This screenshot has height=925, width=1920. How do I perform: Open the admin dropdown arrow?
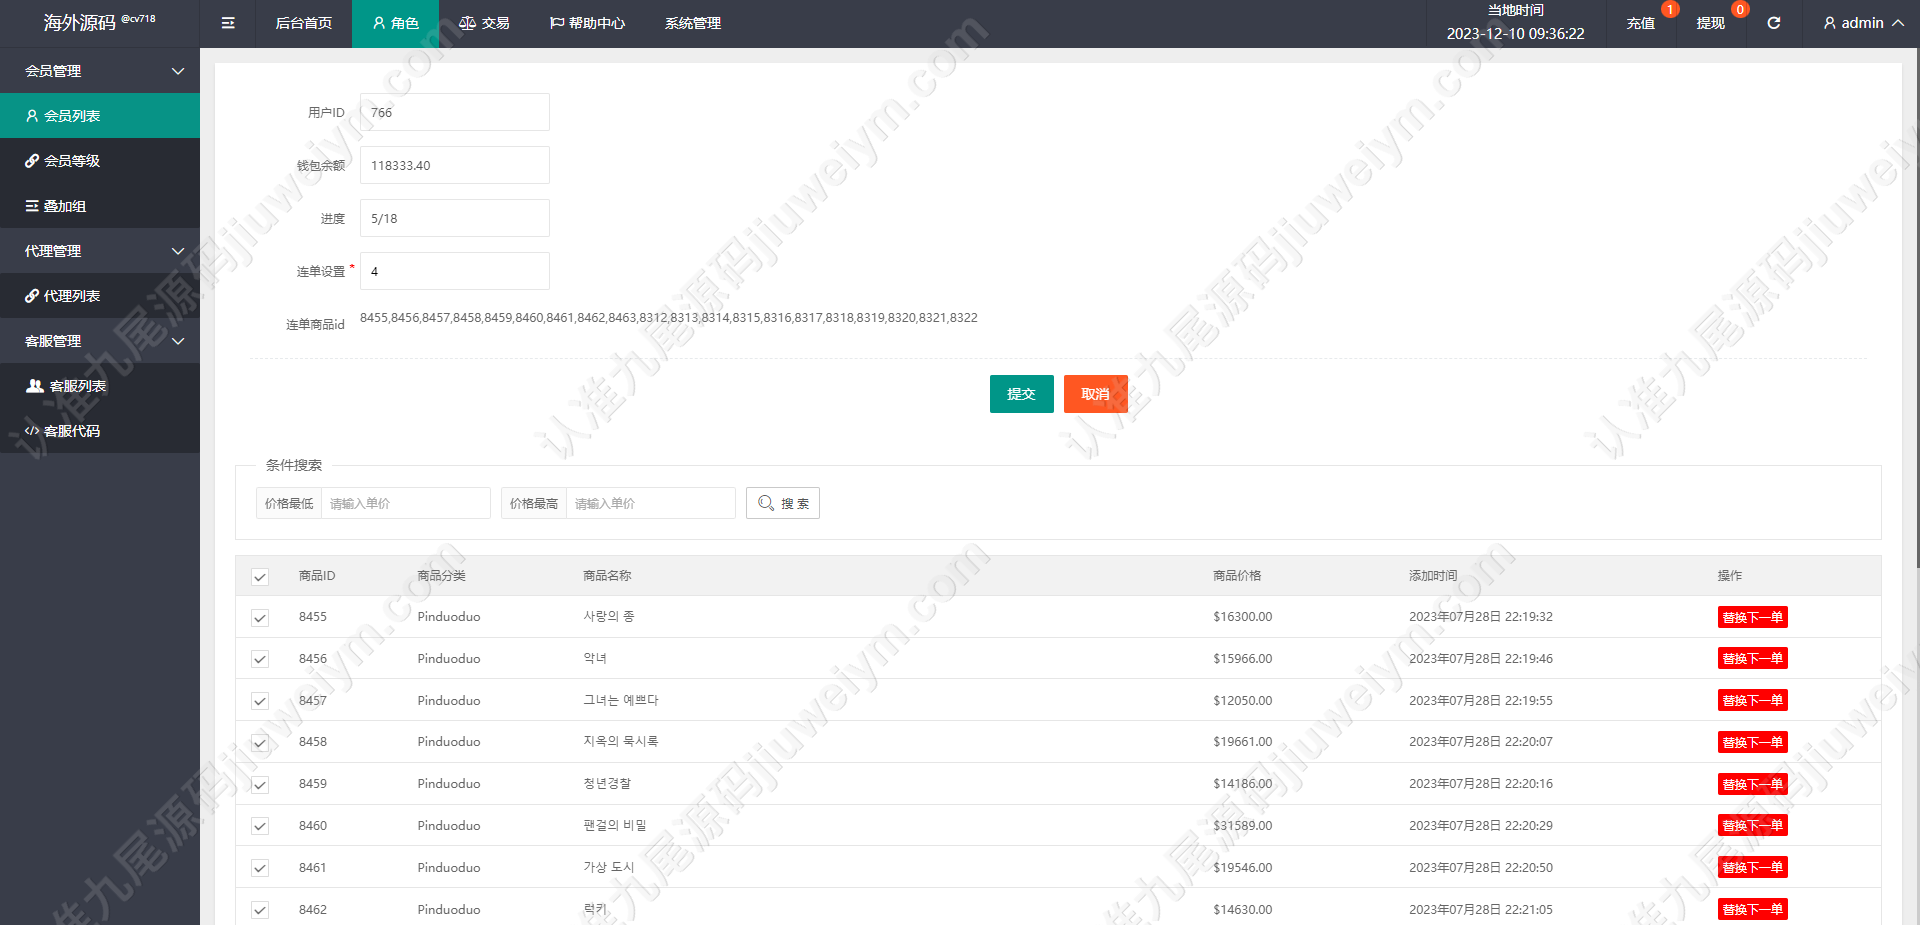click(1897, 23)
